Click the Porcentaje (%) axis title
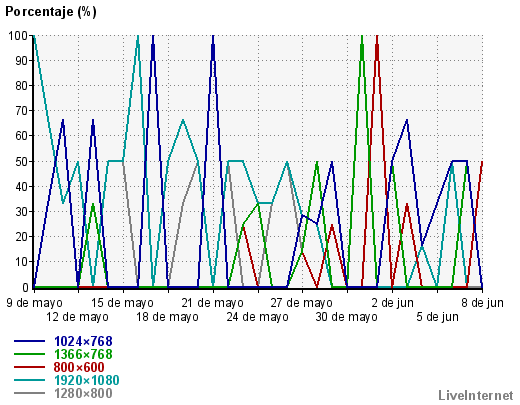The height and width of the screenshot is (405, 520). click(x=51, y=12)
